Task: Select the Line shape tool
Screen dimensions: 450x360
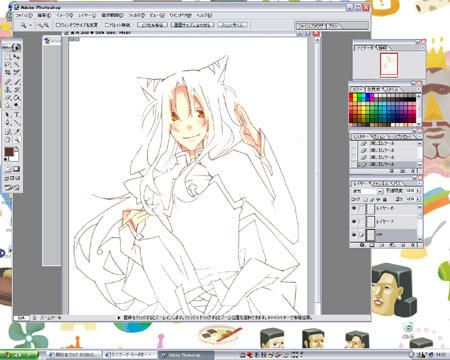Action: [x=17, y=122]
